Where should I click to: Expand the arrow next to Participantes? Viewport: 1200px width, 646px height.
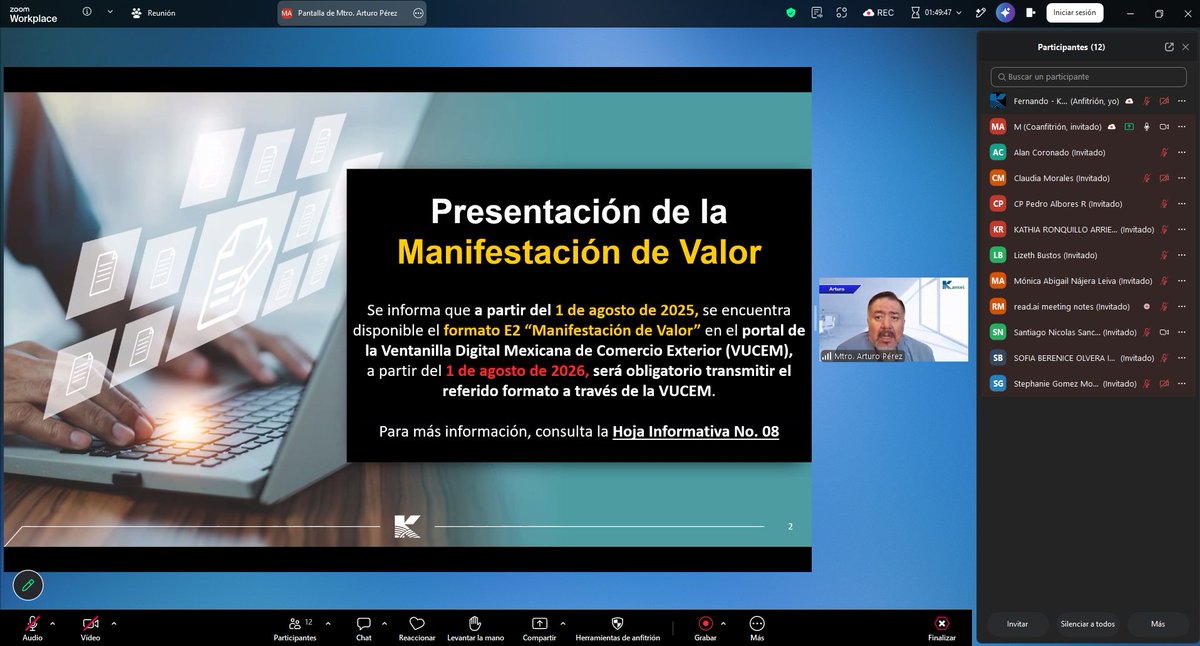pos(326,622)
